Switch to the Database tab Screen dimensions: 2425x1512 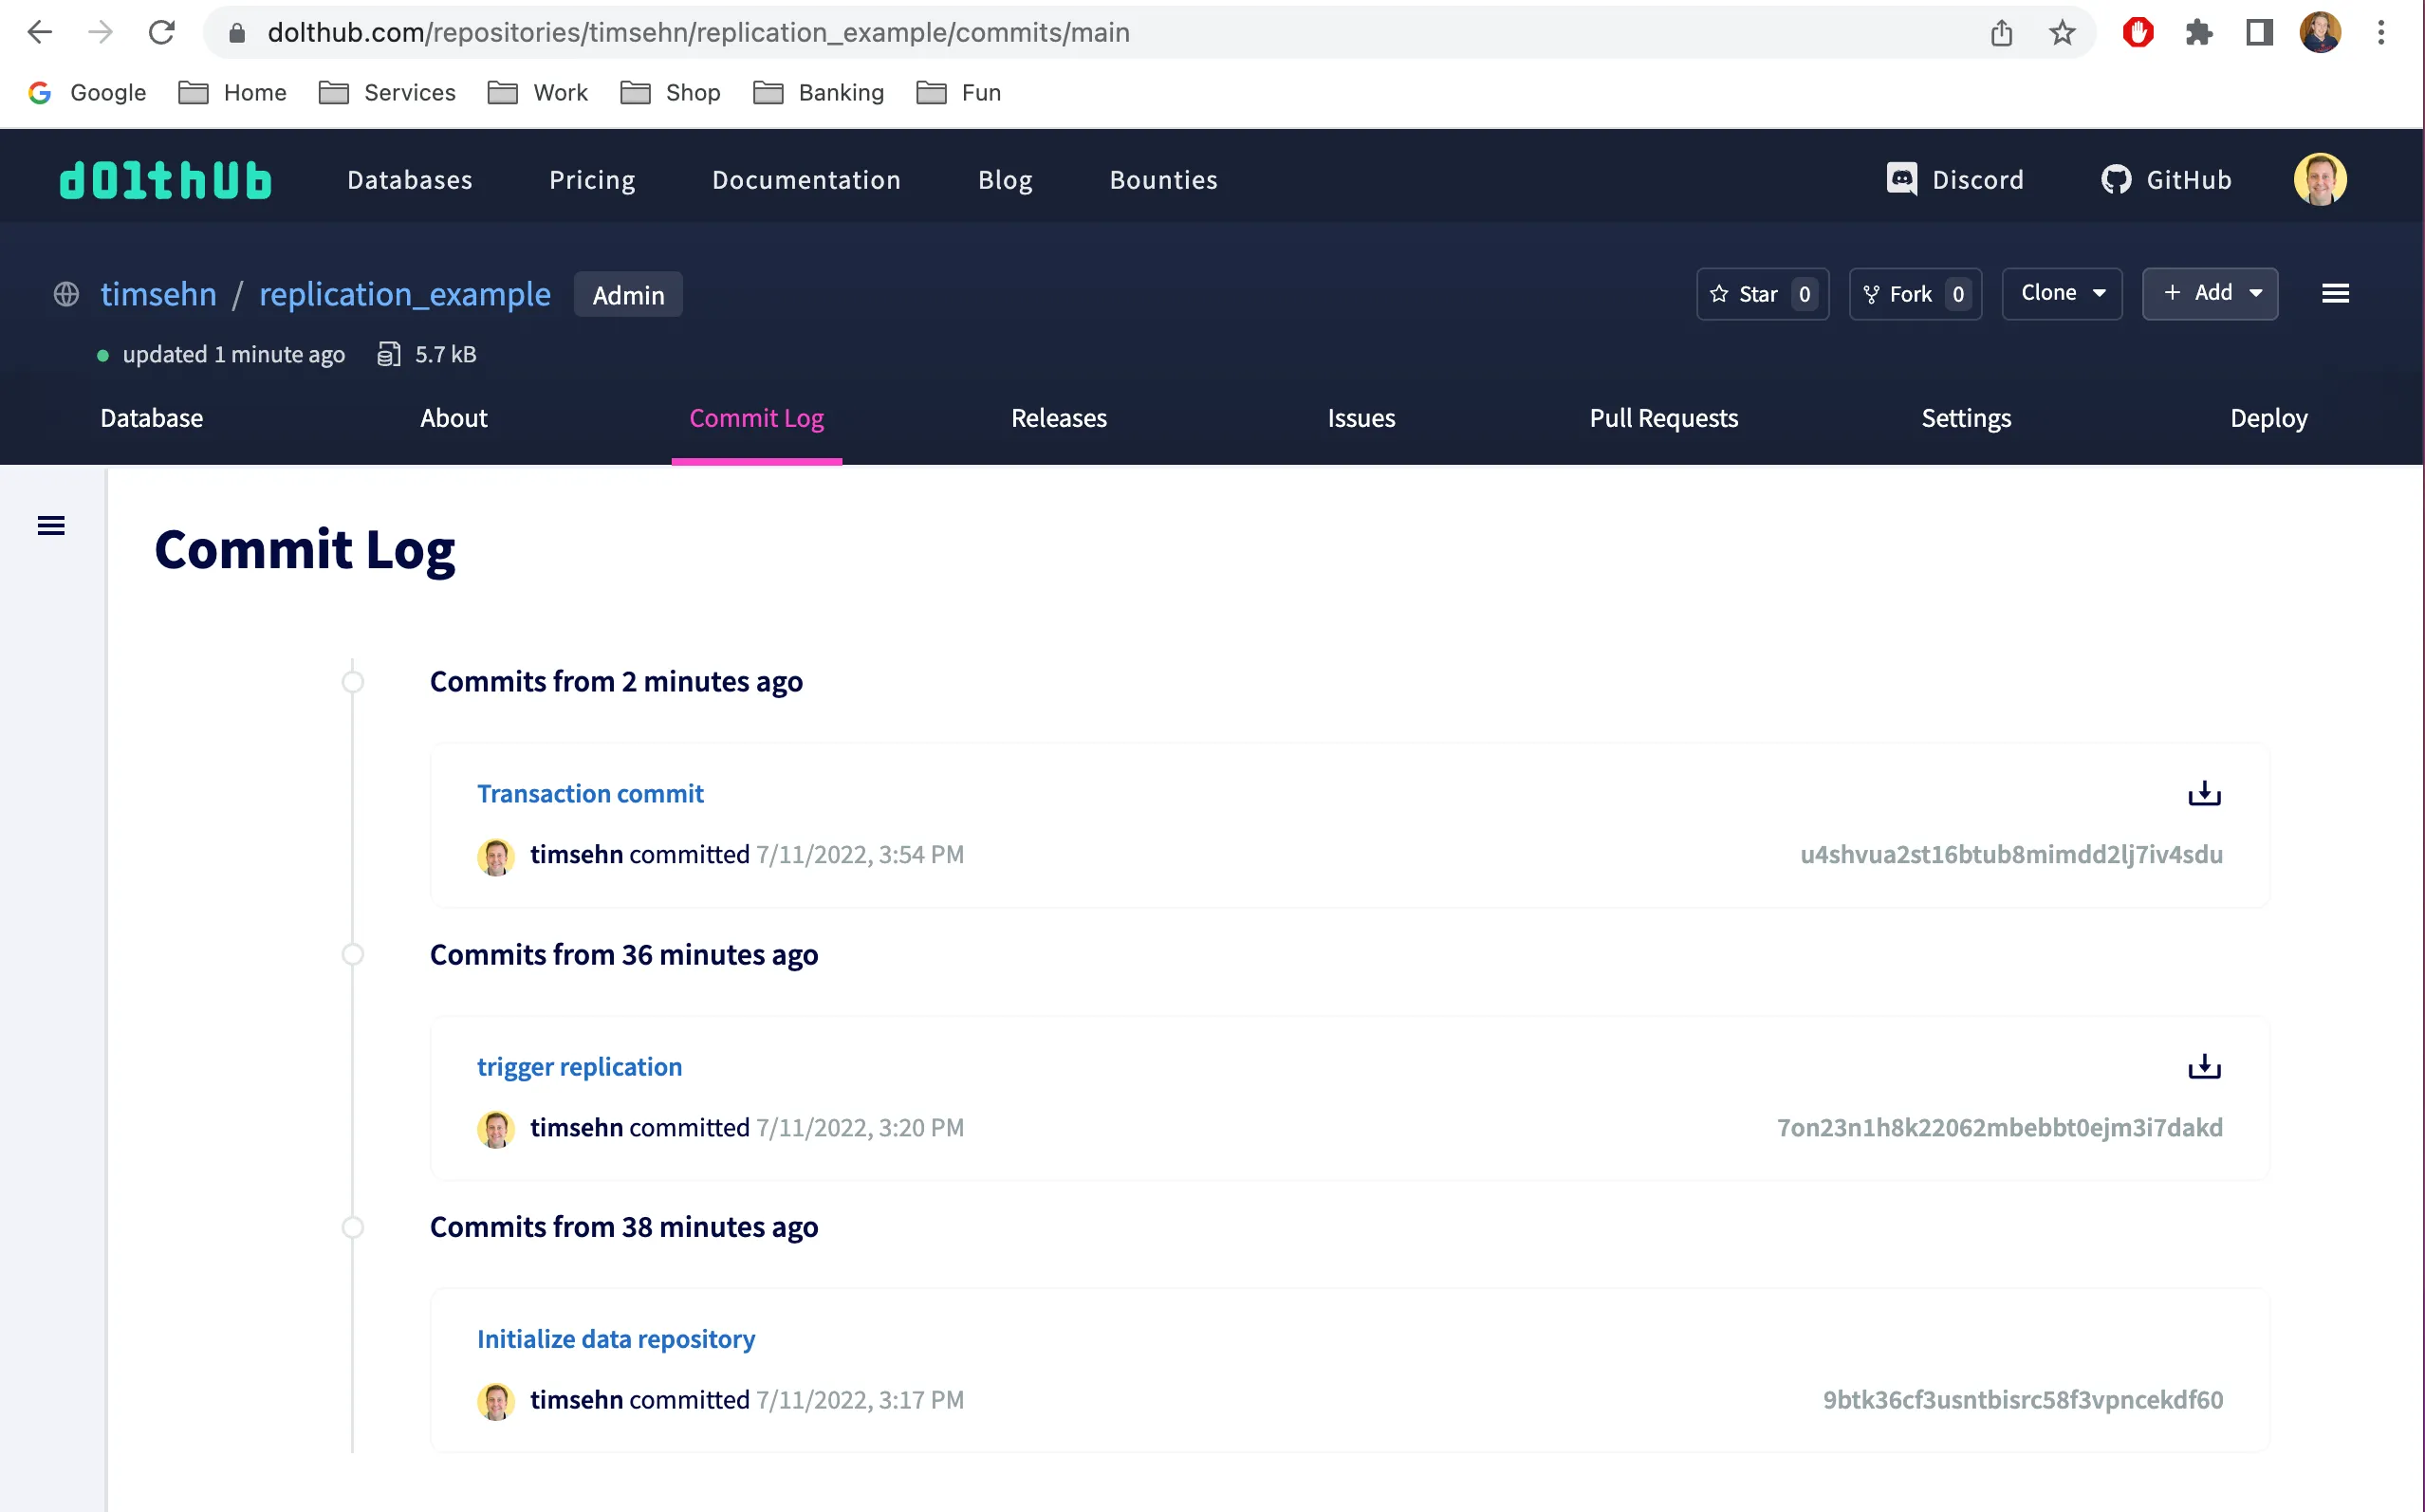pos(151,418)
